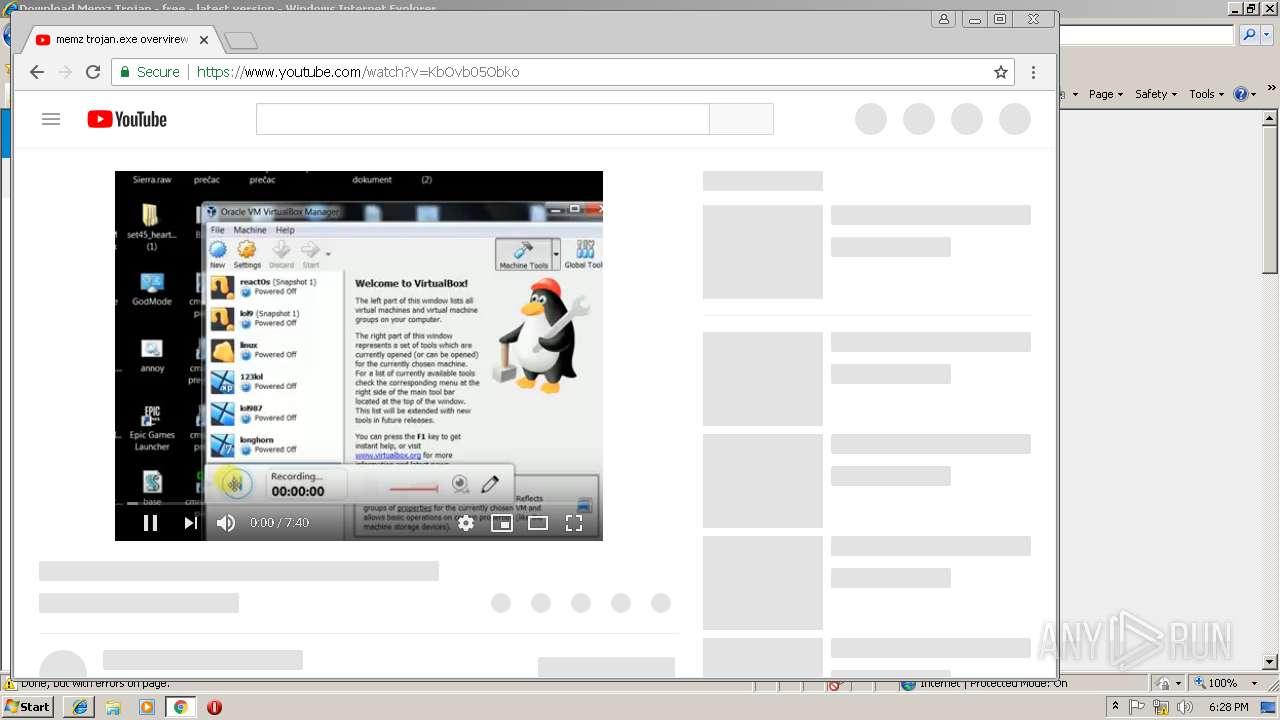The height and width of the screenshot is (720, 1280).
Task: Focus the Internet Explorer search box
Action: pos(1147,35)
